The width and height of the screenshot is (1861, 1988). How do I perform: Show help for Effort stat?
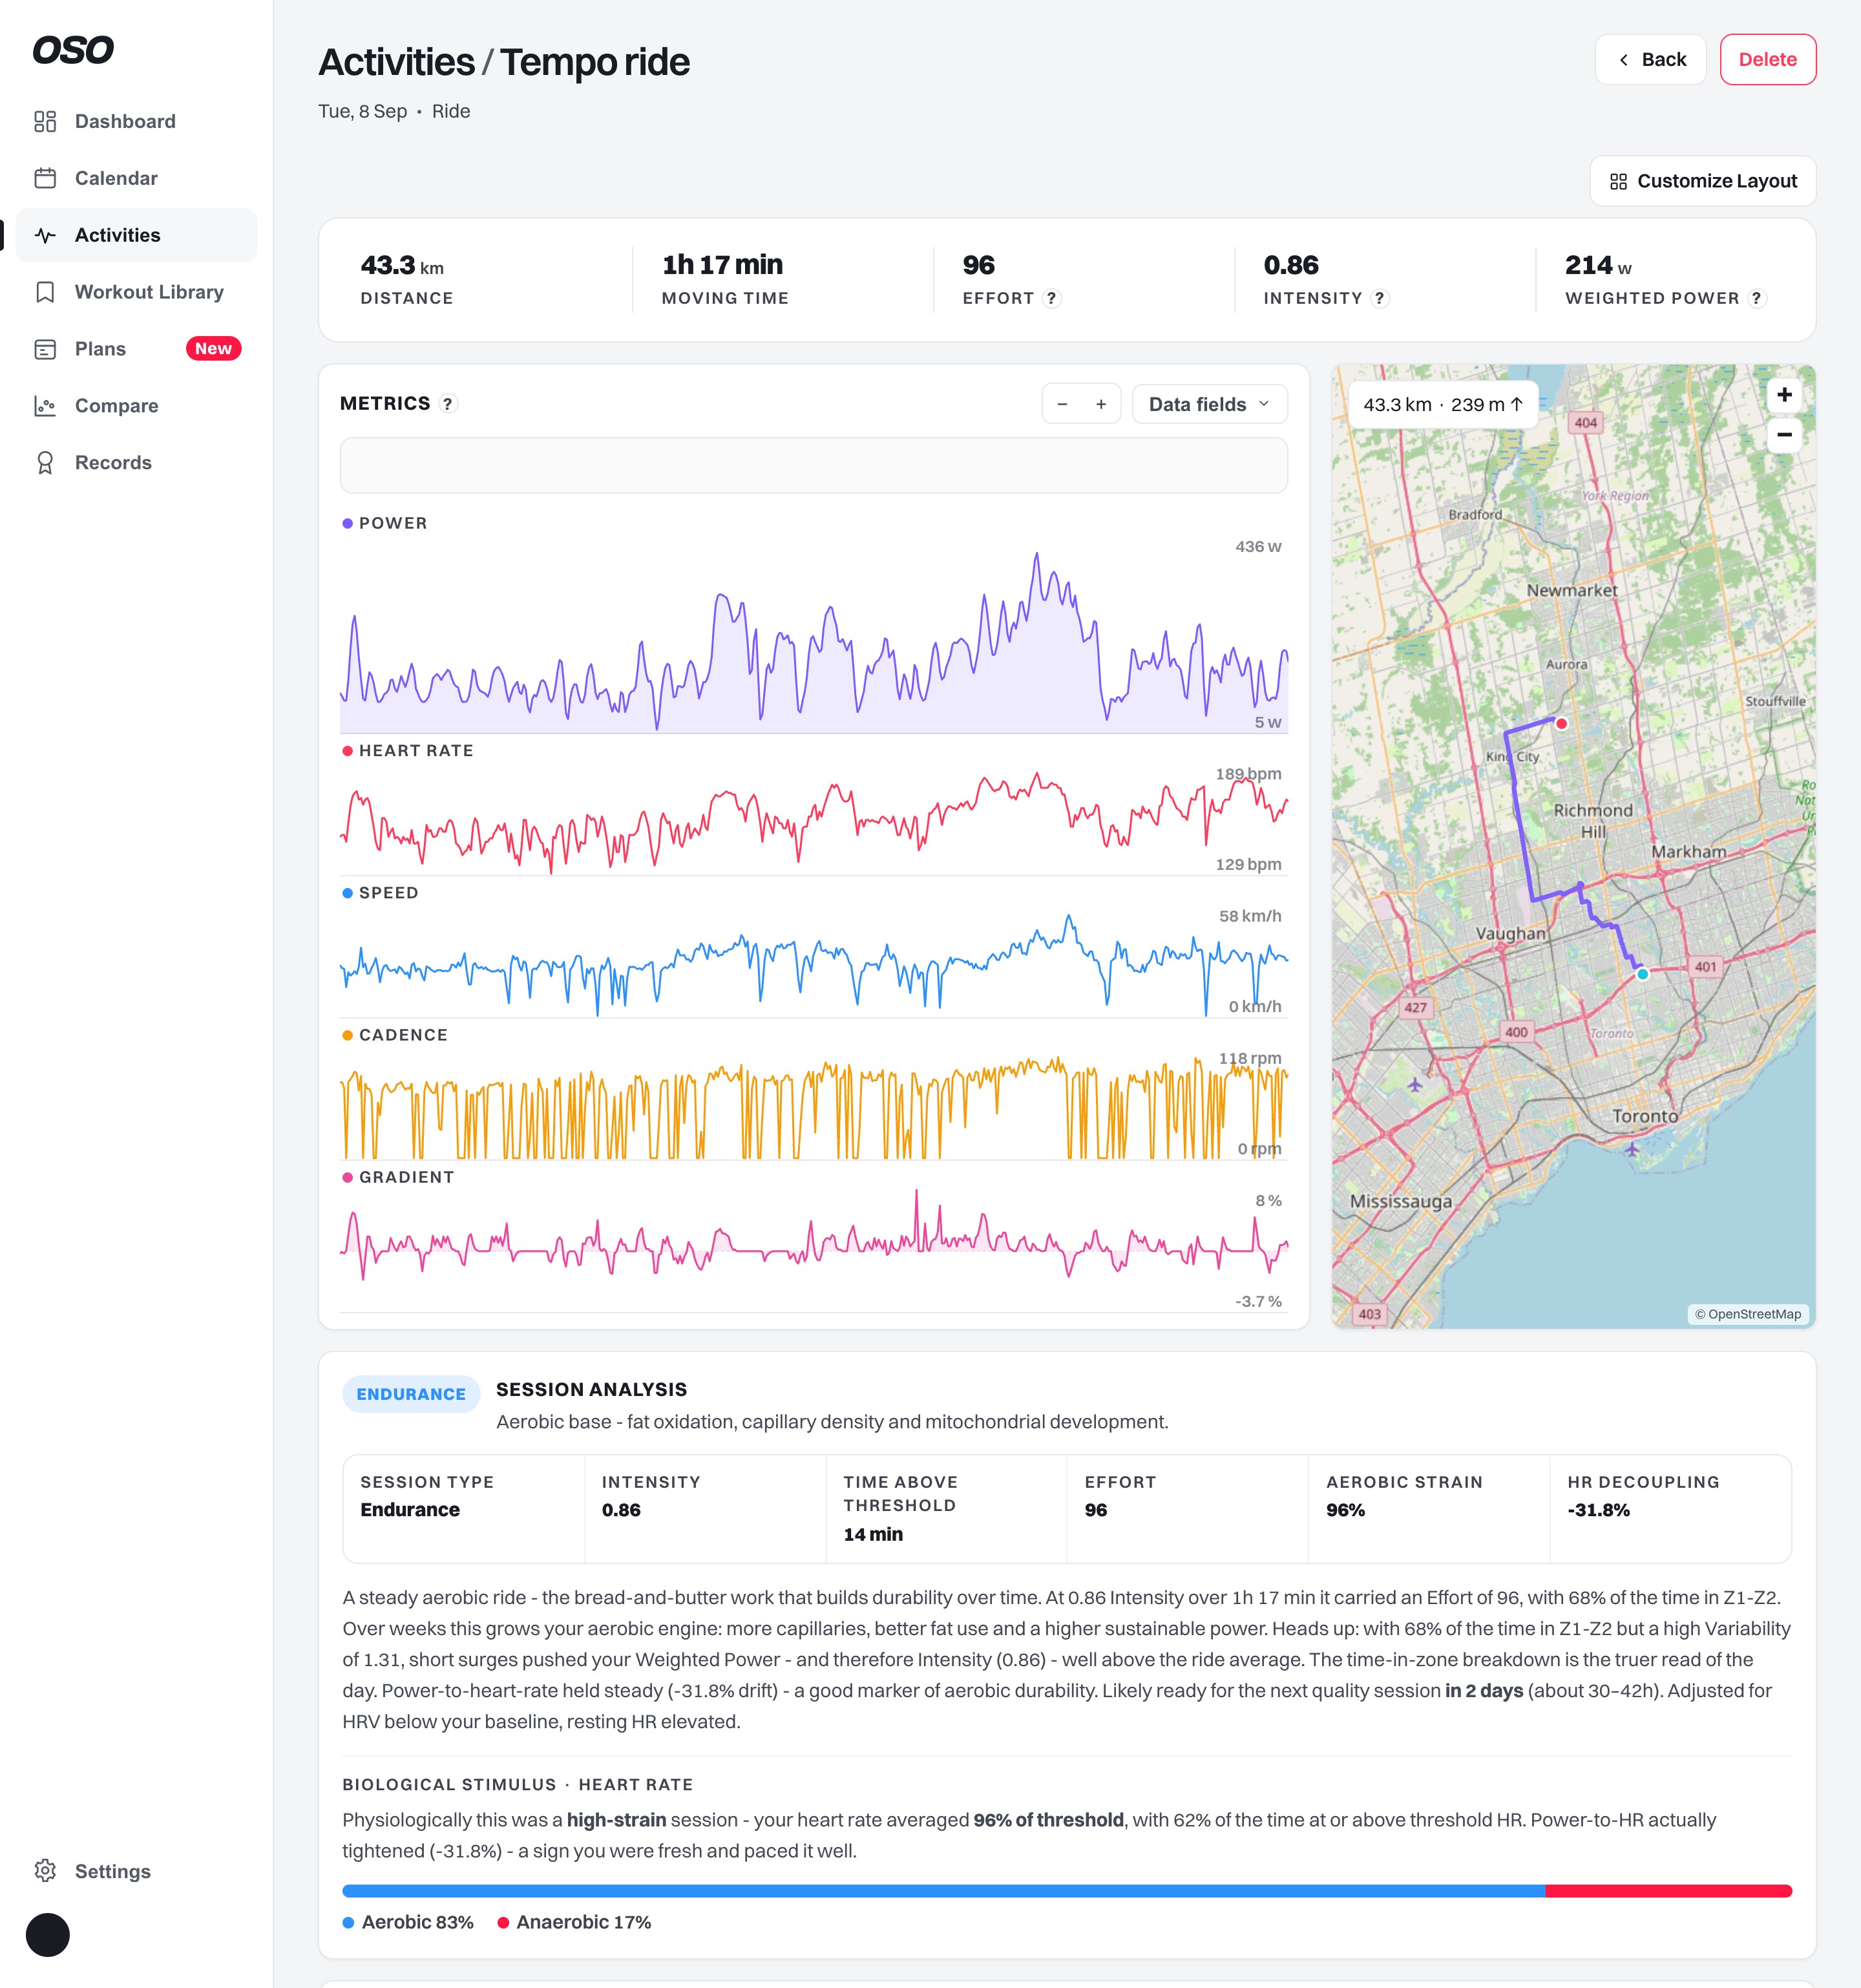[1051, 298]
